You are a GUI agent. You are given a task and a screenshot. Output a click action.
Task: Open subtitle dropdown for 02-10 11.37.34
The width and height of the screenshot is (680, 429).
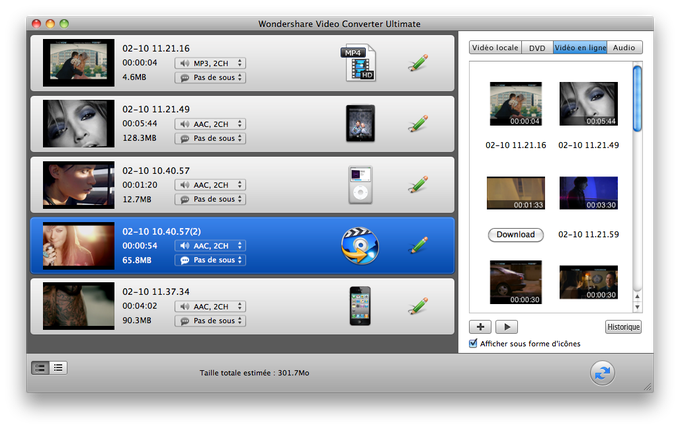[210, 321]
